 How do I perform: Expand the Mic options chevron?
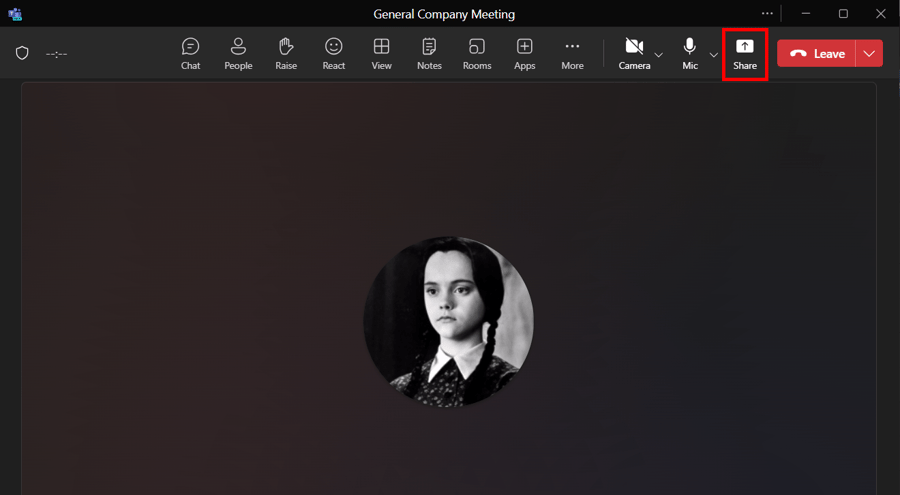coord(713,55)
